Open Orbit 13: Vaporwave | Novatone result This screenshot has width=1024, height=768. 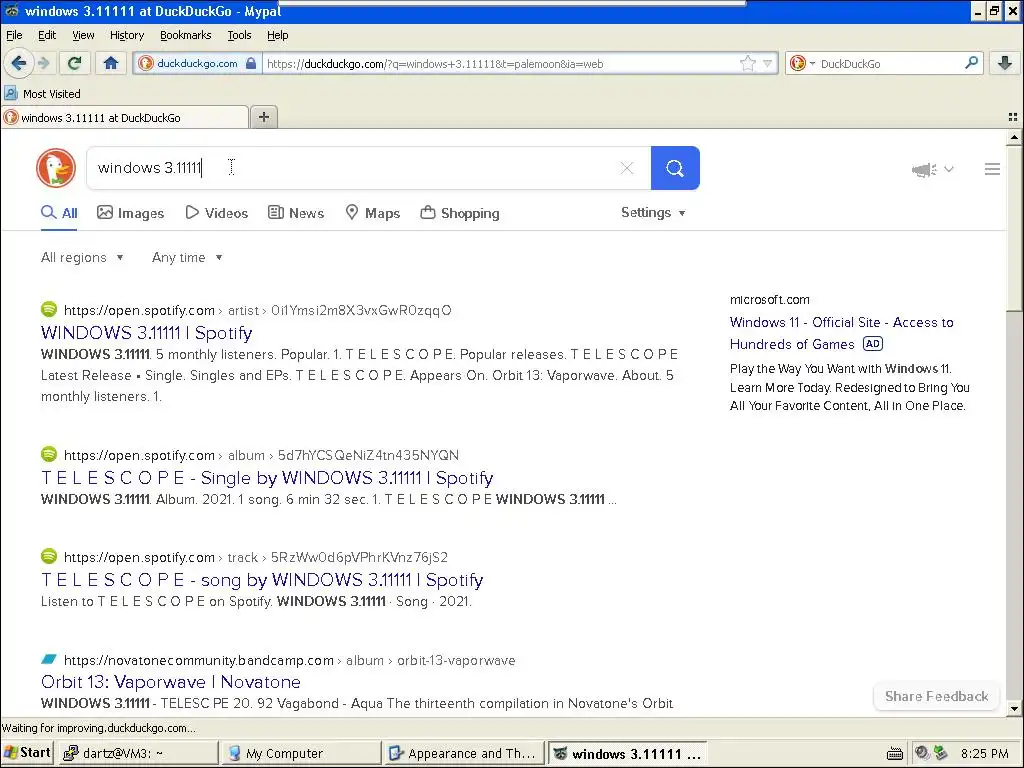(170, 682)
